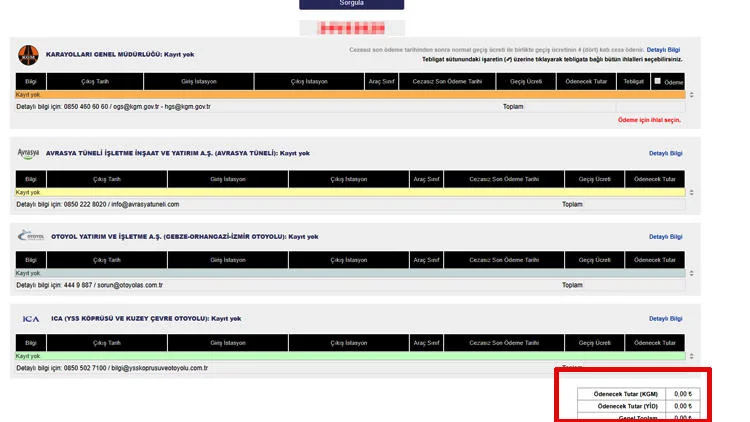
Task: Click scroll arrows on the KGM table row
Action: tap(691, 95)
